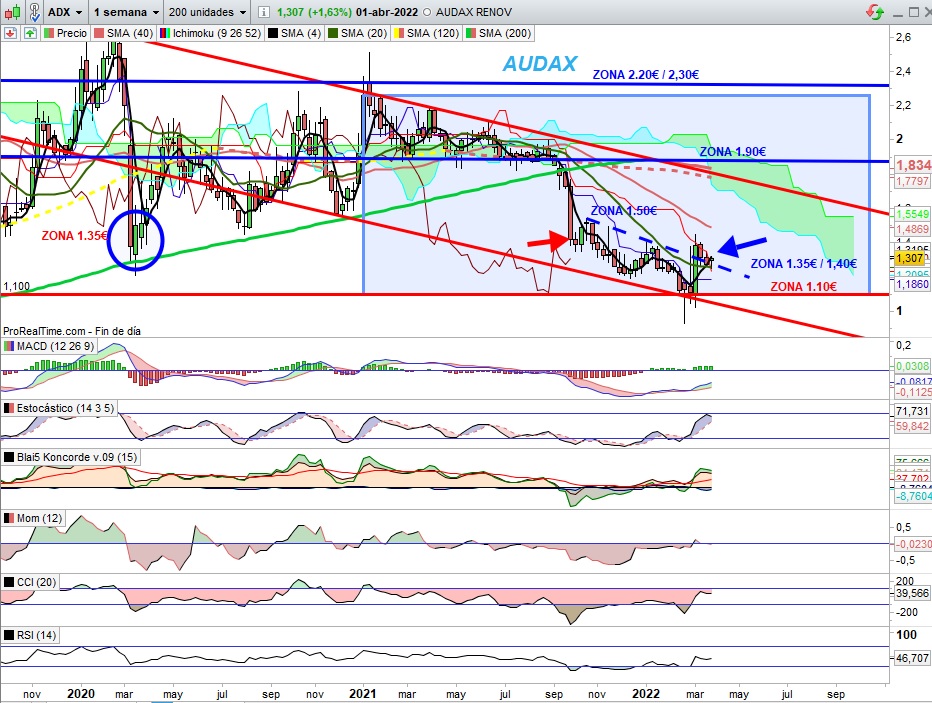This screenshot has width=932, height=703.
Task: Click the 2020 label on time axis
Action: coord(81,693)
